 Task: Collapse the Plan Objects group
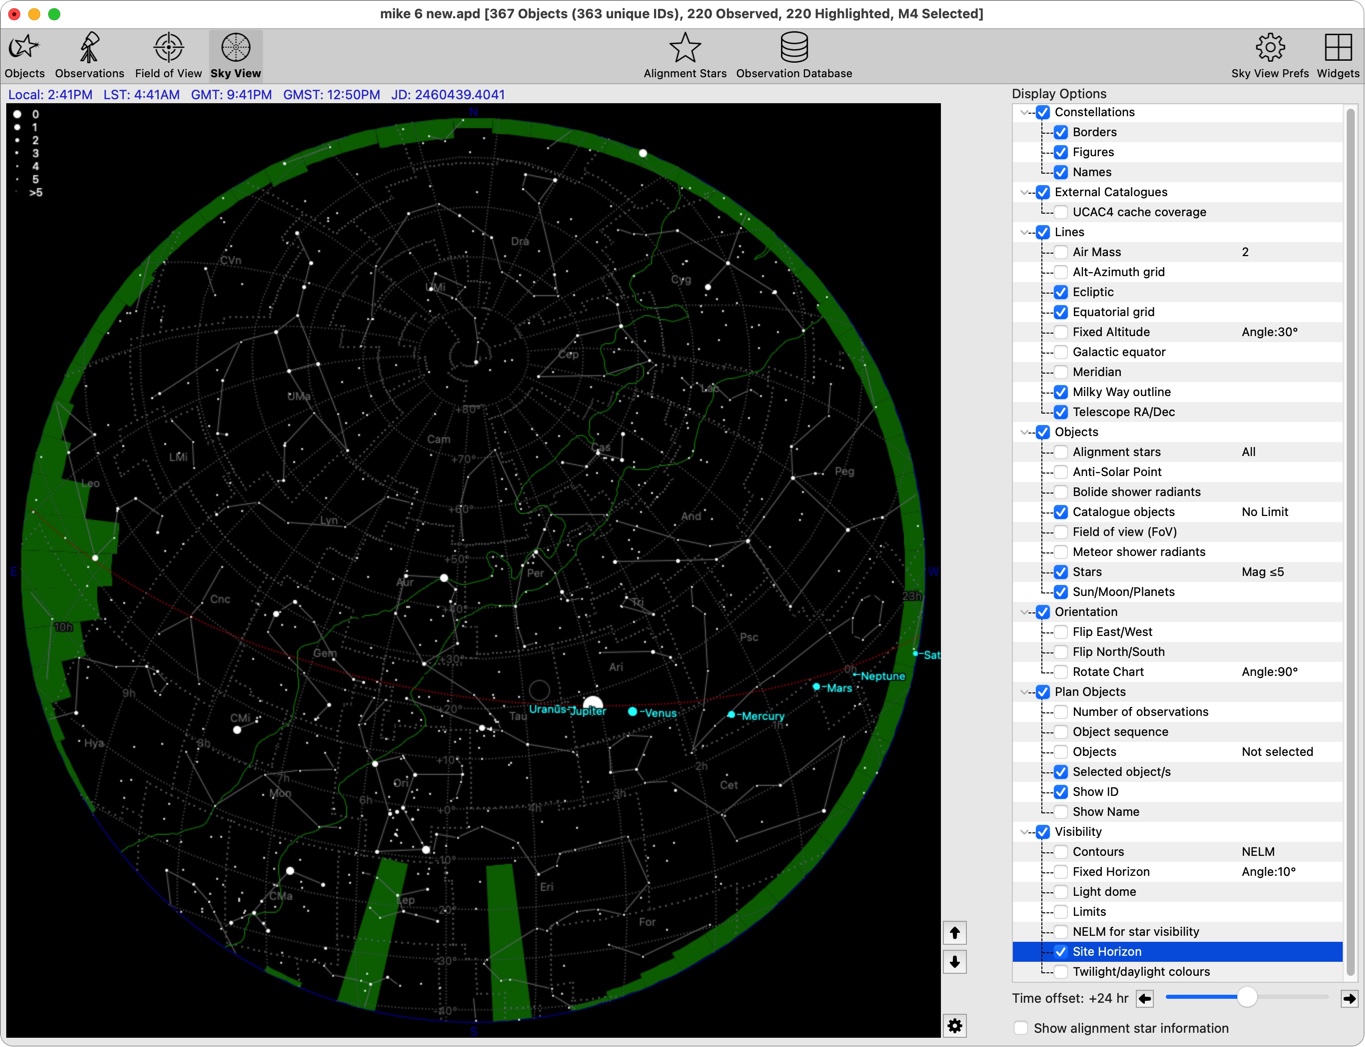[1025, 692]
